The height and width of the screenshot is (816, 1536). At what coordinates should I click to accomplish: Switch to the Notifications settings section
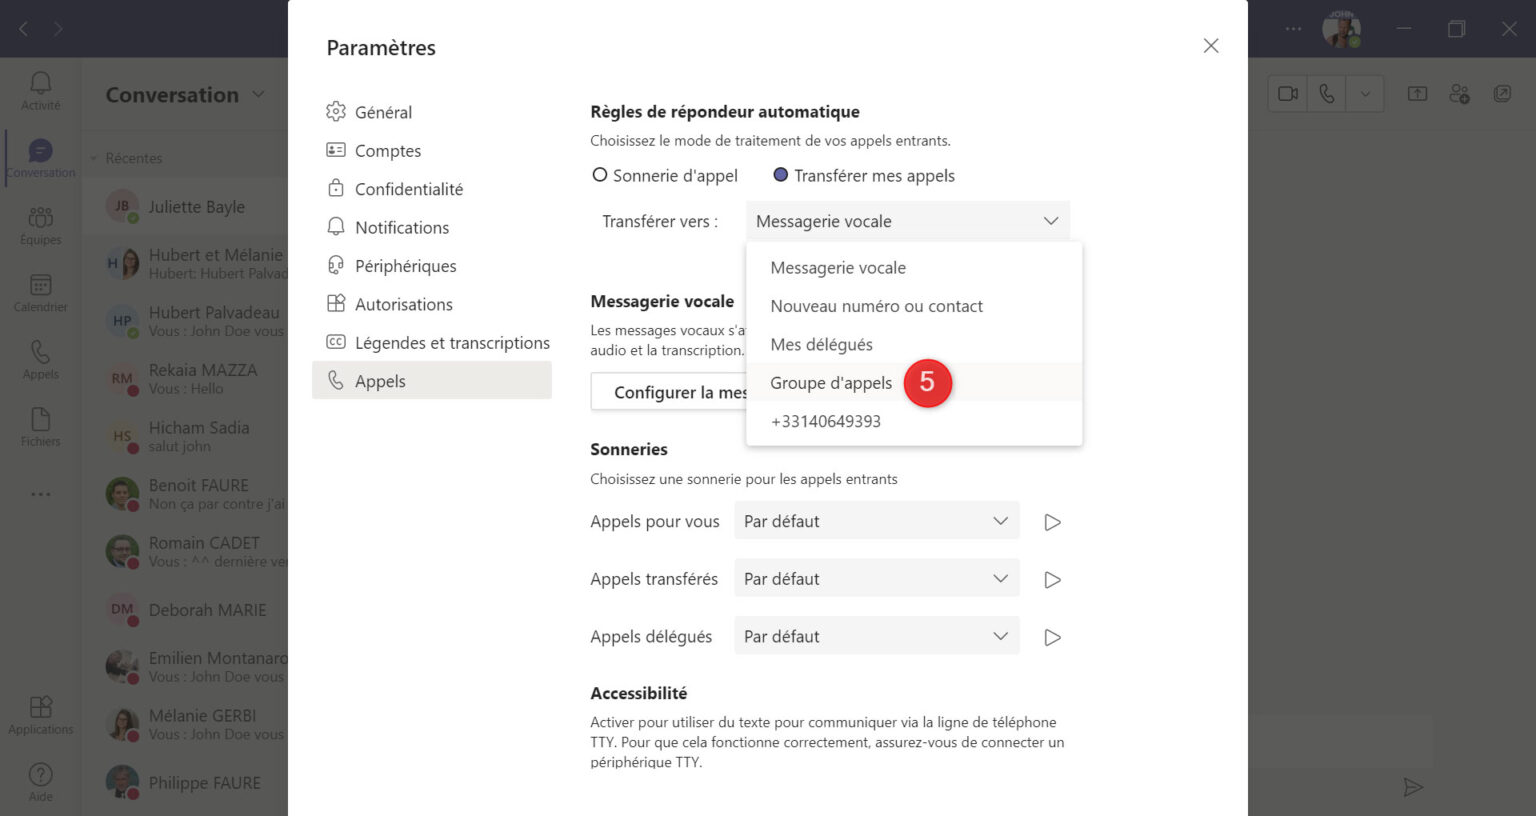coord(400,227)
